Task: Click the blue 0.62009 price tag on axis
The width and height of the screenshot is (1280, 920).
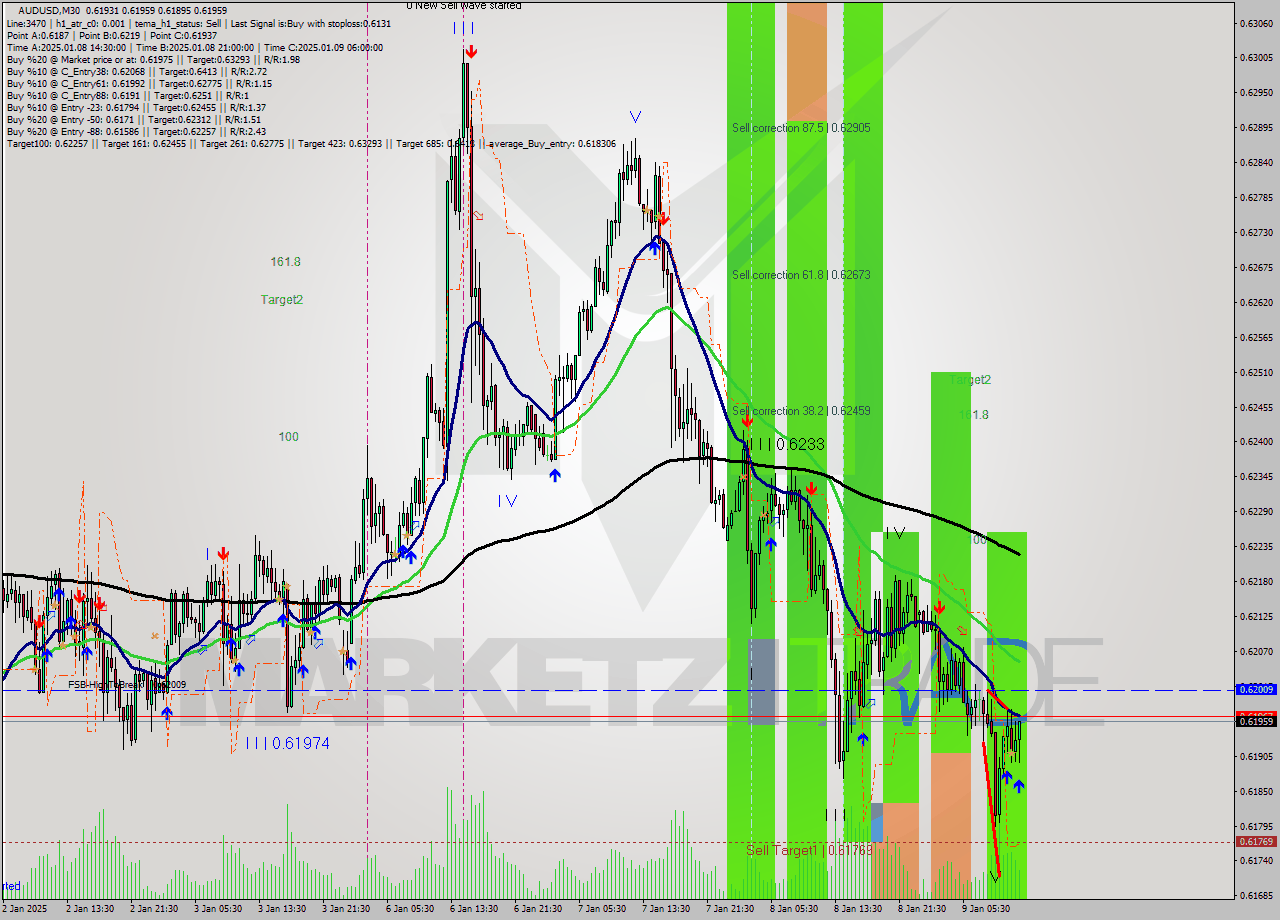Action: (x=1257, y=690)
